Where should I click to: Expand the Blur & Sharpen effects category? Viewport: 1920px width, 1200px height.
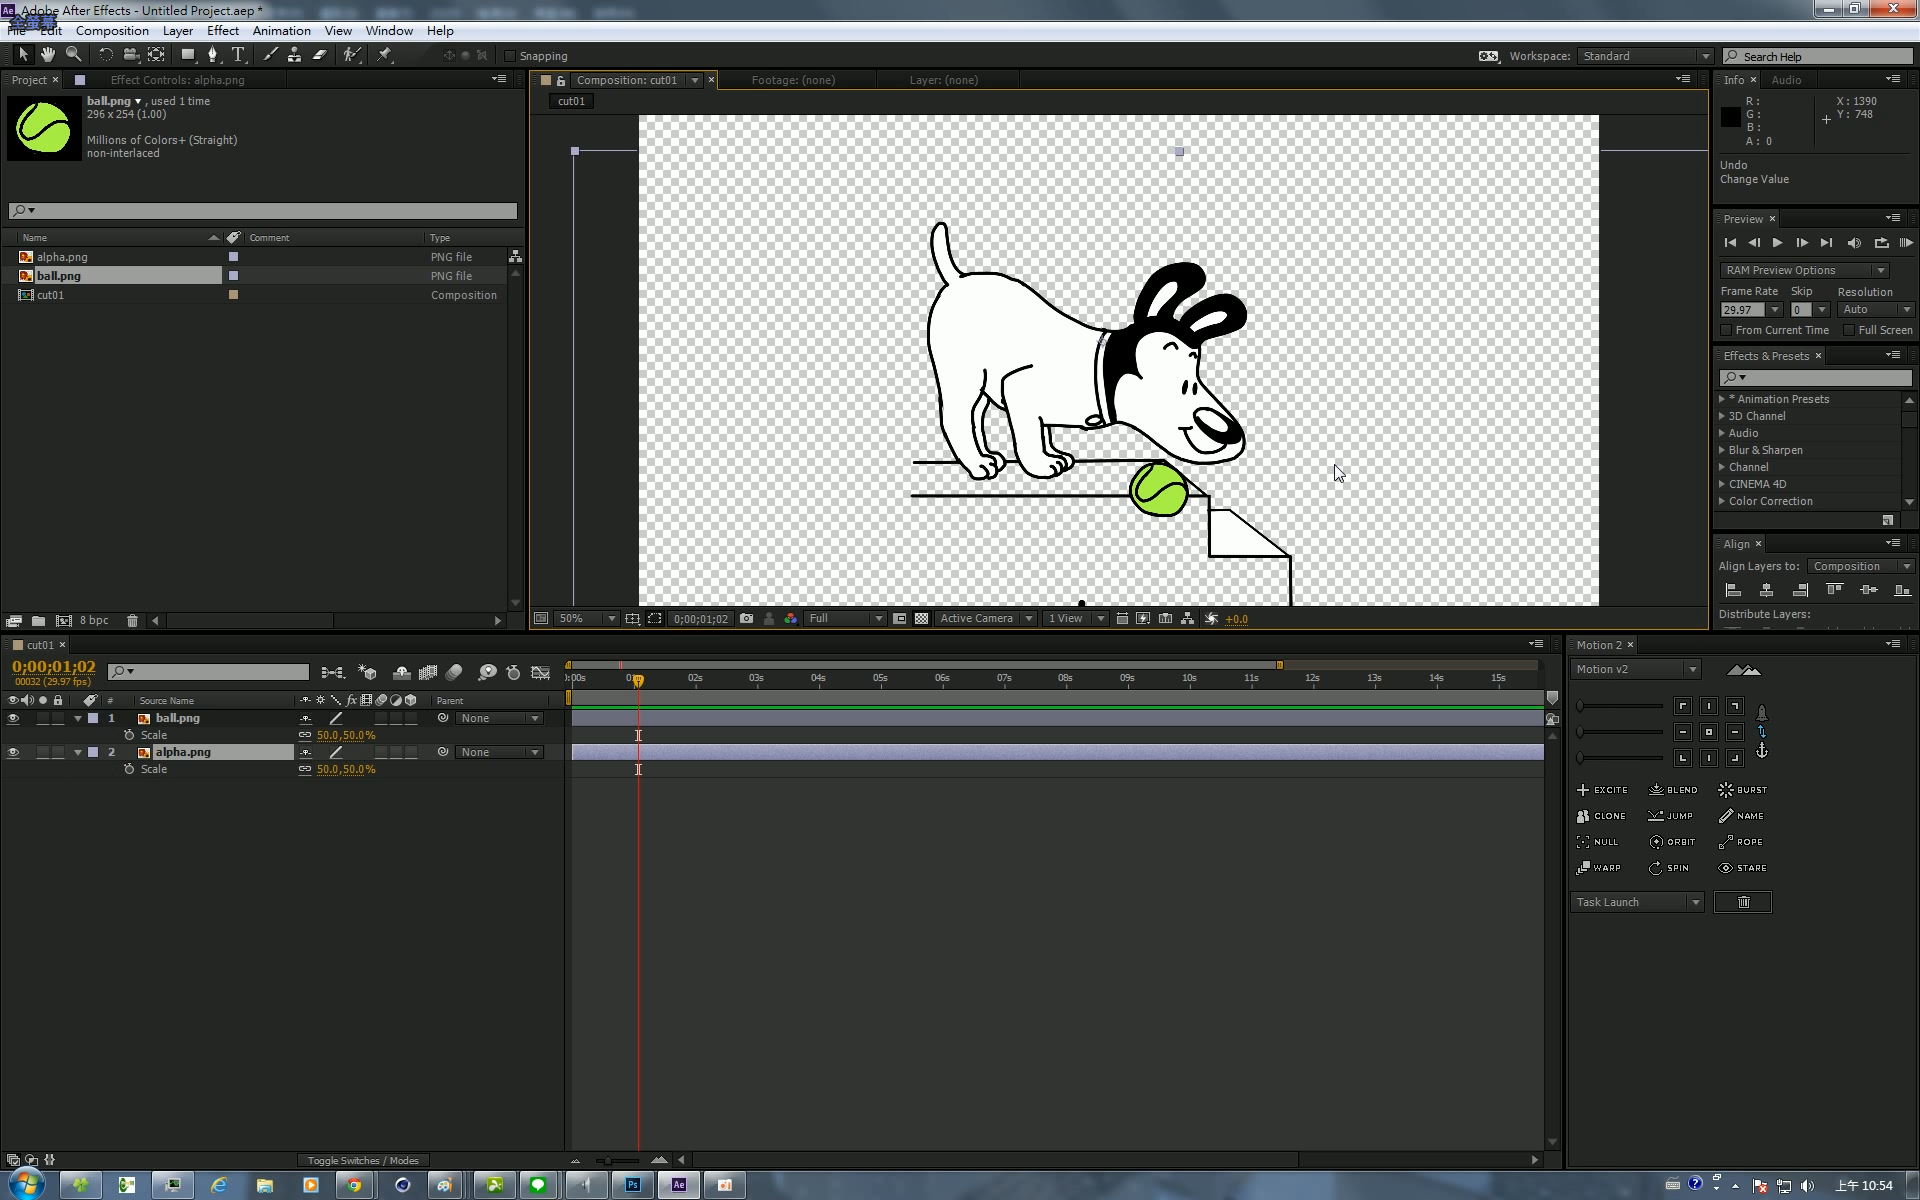[1722, 450]
